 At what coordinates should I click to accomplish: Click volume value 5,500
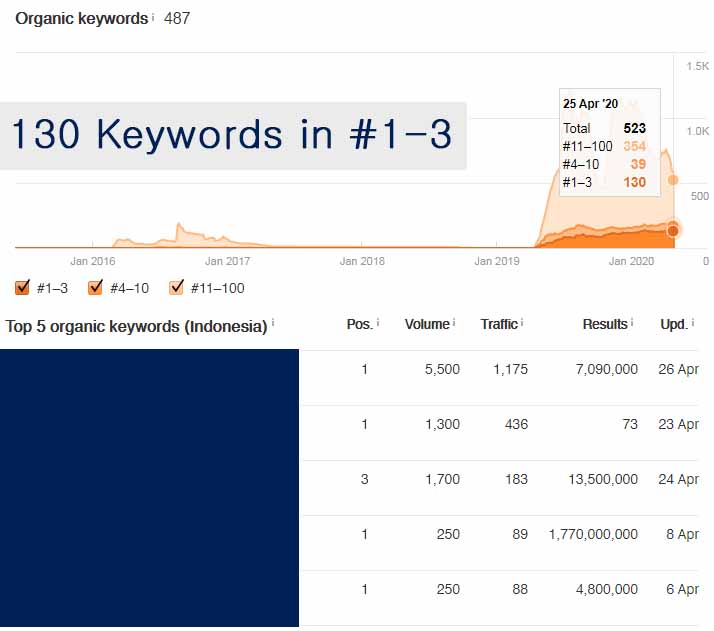click(x=442, y=369)
